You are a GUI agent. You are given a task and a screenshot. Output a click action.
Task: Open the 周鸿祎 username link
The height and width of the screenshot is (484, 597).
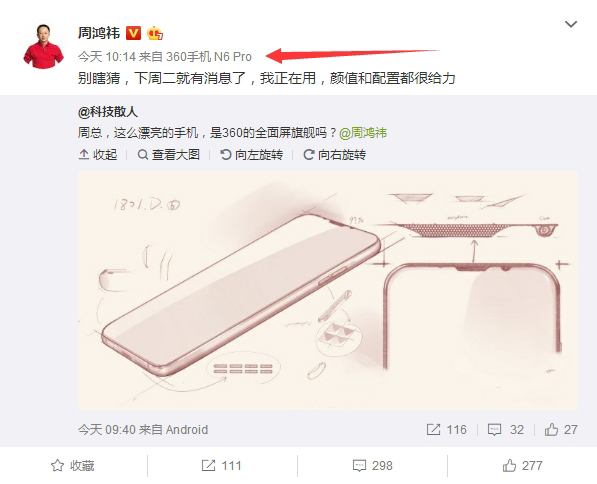[99, 33]
